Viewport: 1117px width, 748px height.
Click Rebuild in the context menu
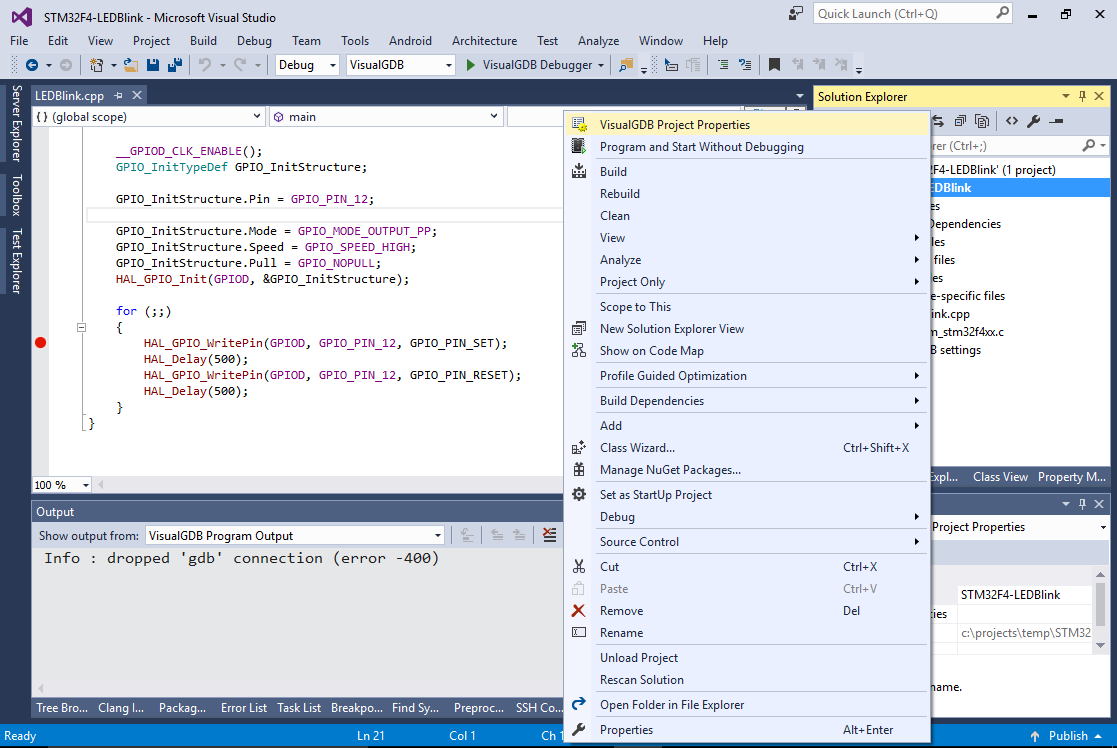point(747,194)
